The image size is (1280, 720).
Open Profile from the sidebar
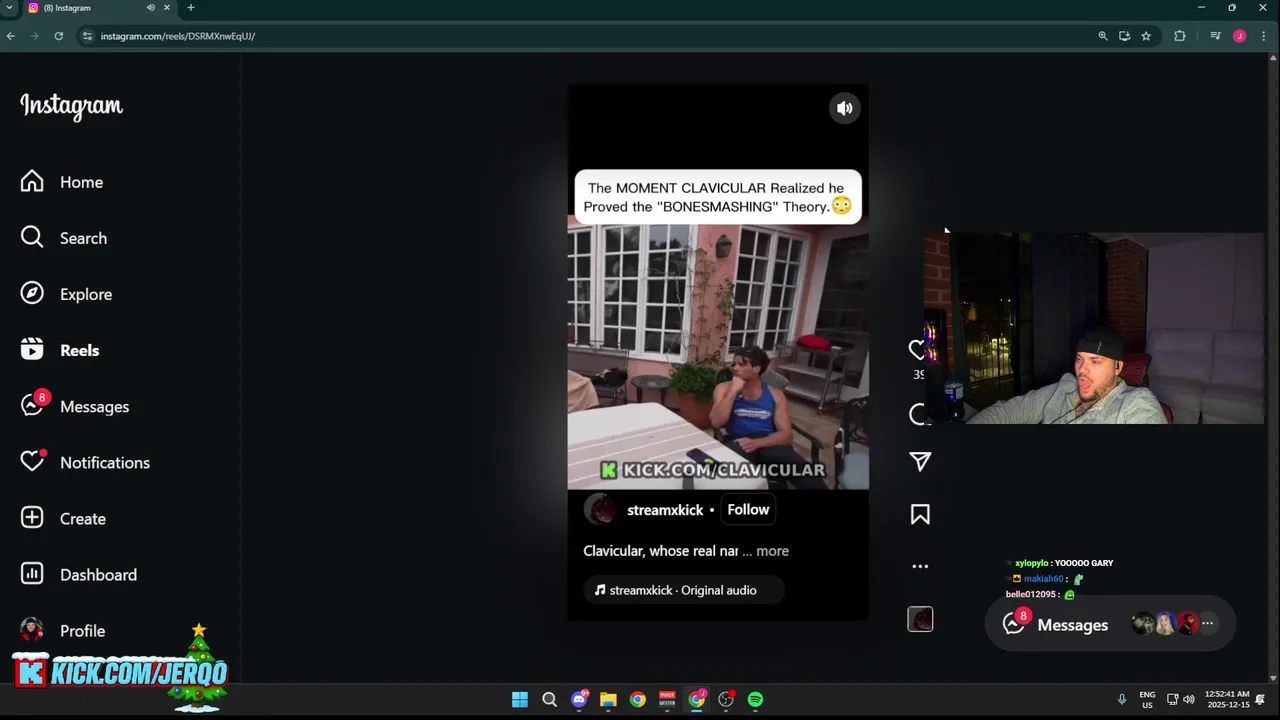[63, 630]
